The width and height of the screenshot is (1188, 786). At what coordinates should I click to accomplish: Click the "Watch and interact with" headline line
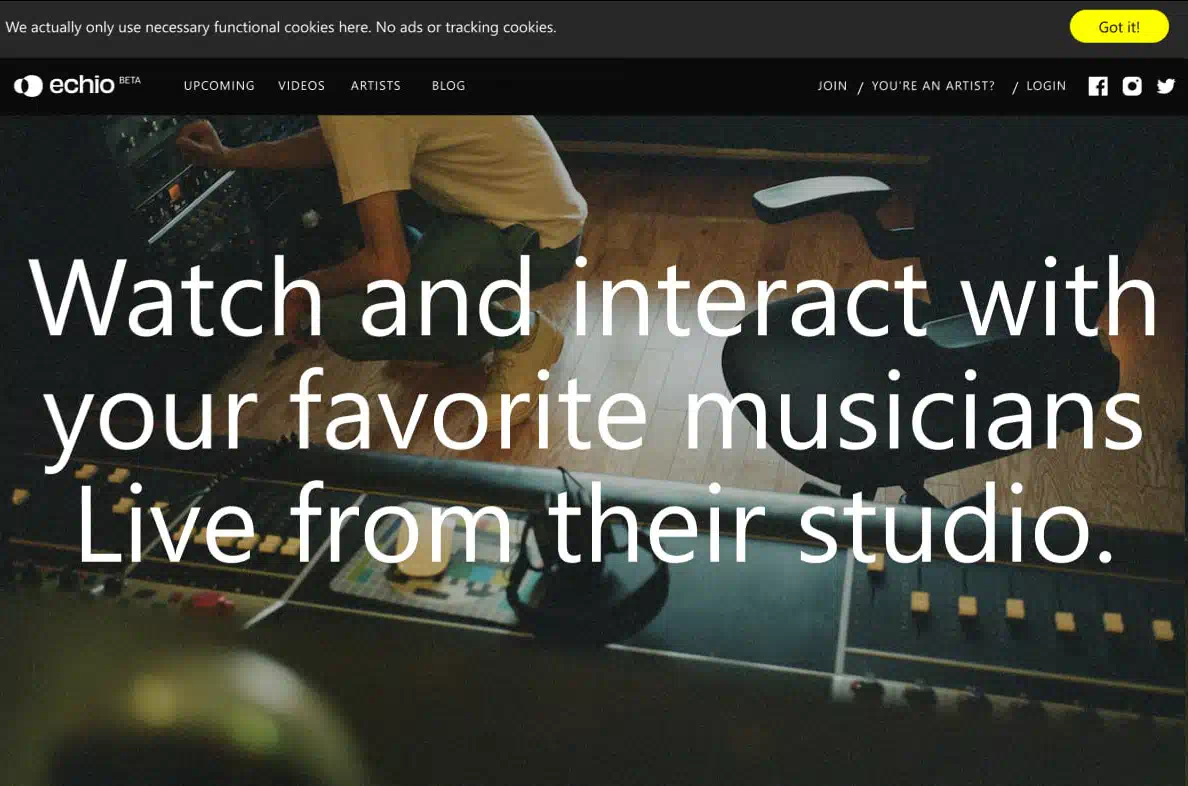594,298
